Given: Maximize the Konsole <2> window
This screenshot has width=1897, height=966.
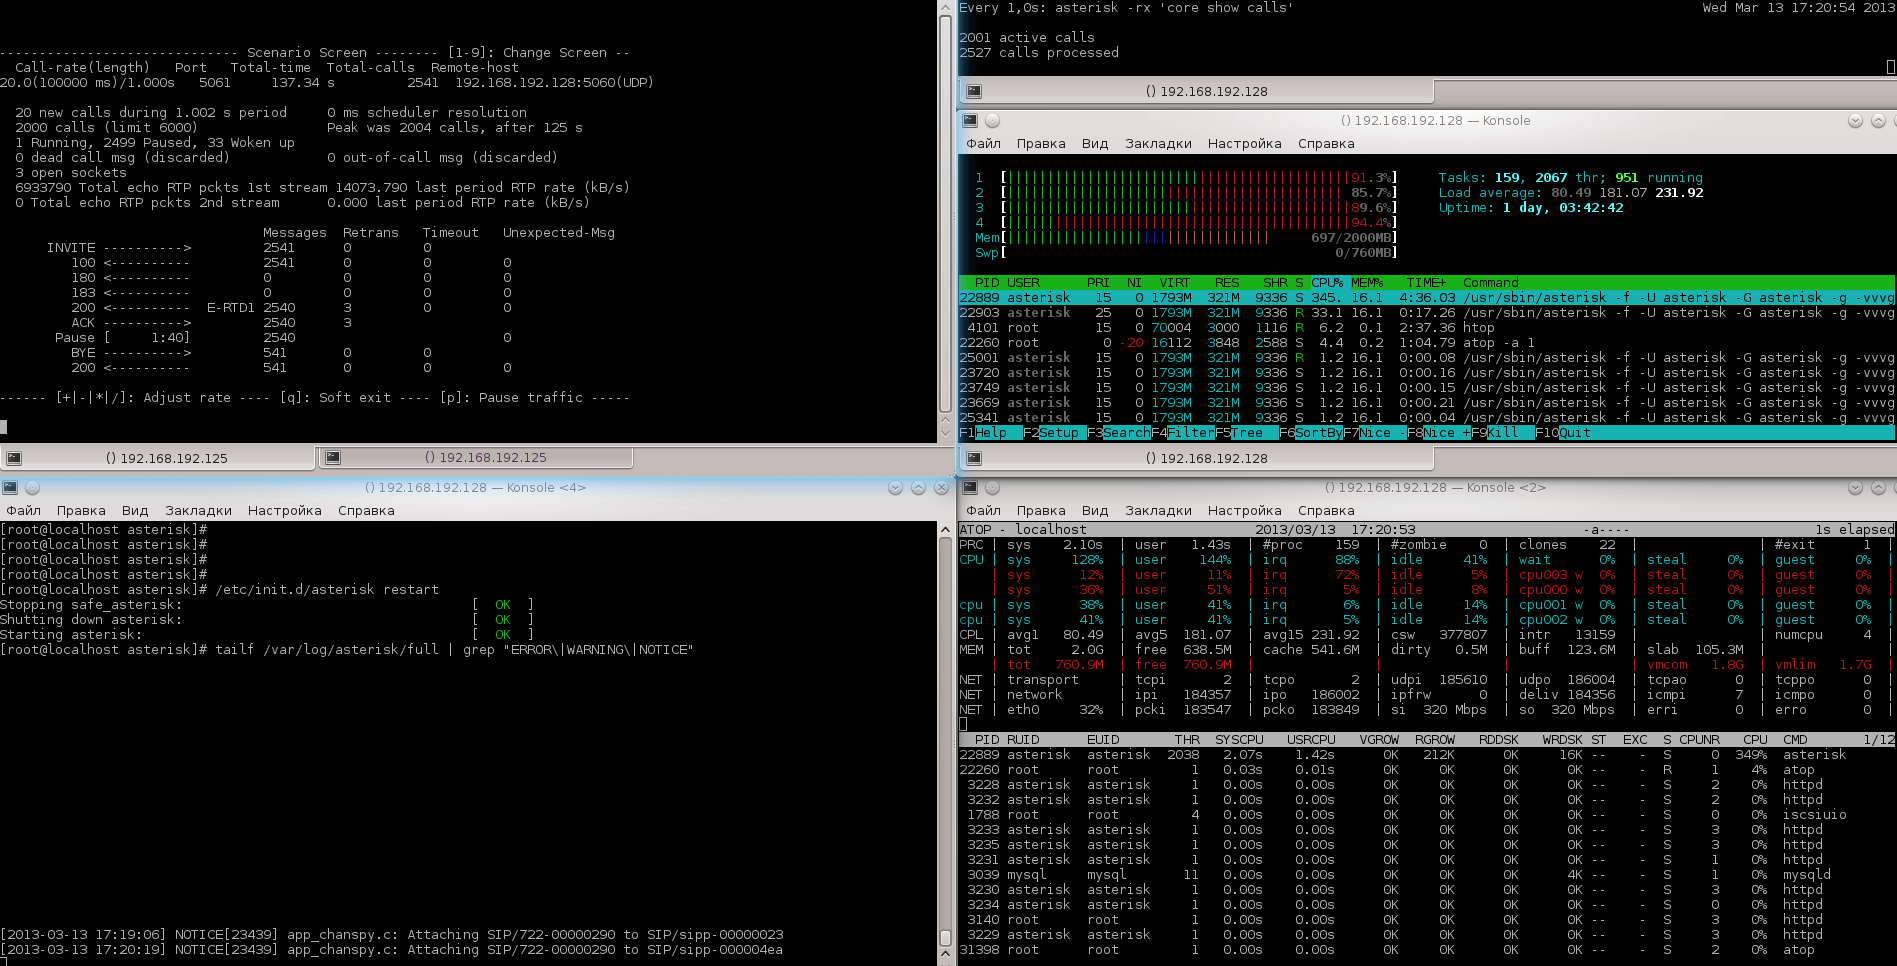Looking at the screenshot, I should click(x=1878, y=488).
